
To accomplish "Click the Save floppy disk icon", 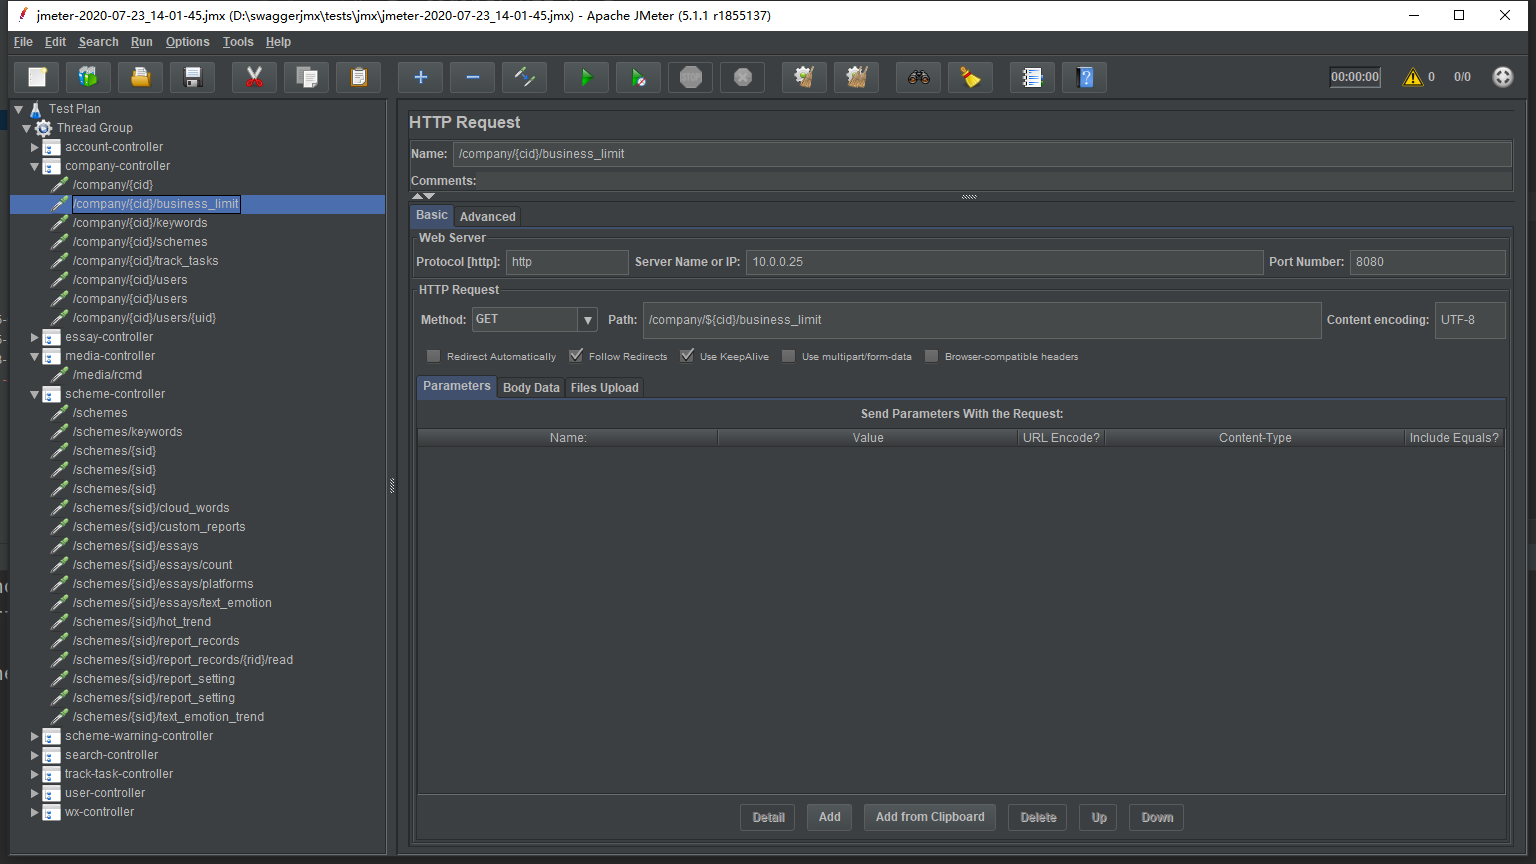I will coord(193,77).
